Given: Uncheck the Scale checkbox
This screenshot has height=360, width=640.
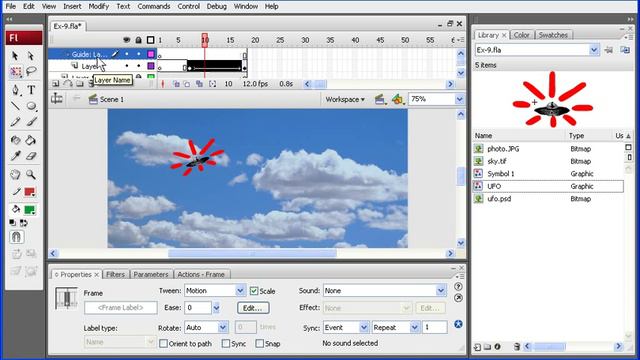Looking at the screenshot, I should pyautogui.click(x=254, y=291).
